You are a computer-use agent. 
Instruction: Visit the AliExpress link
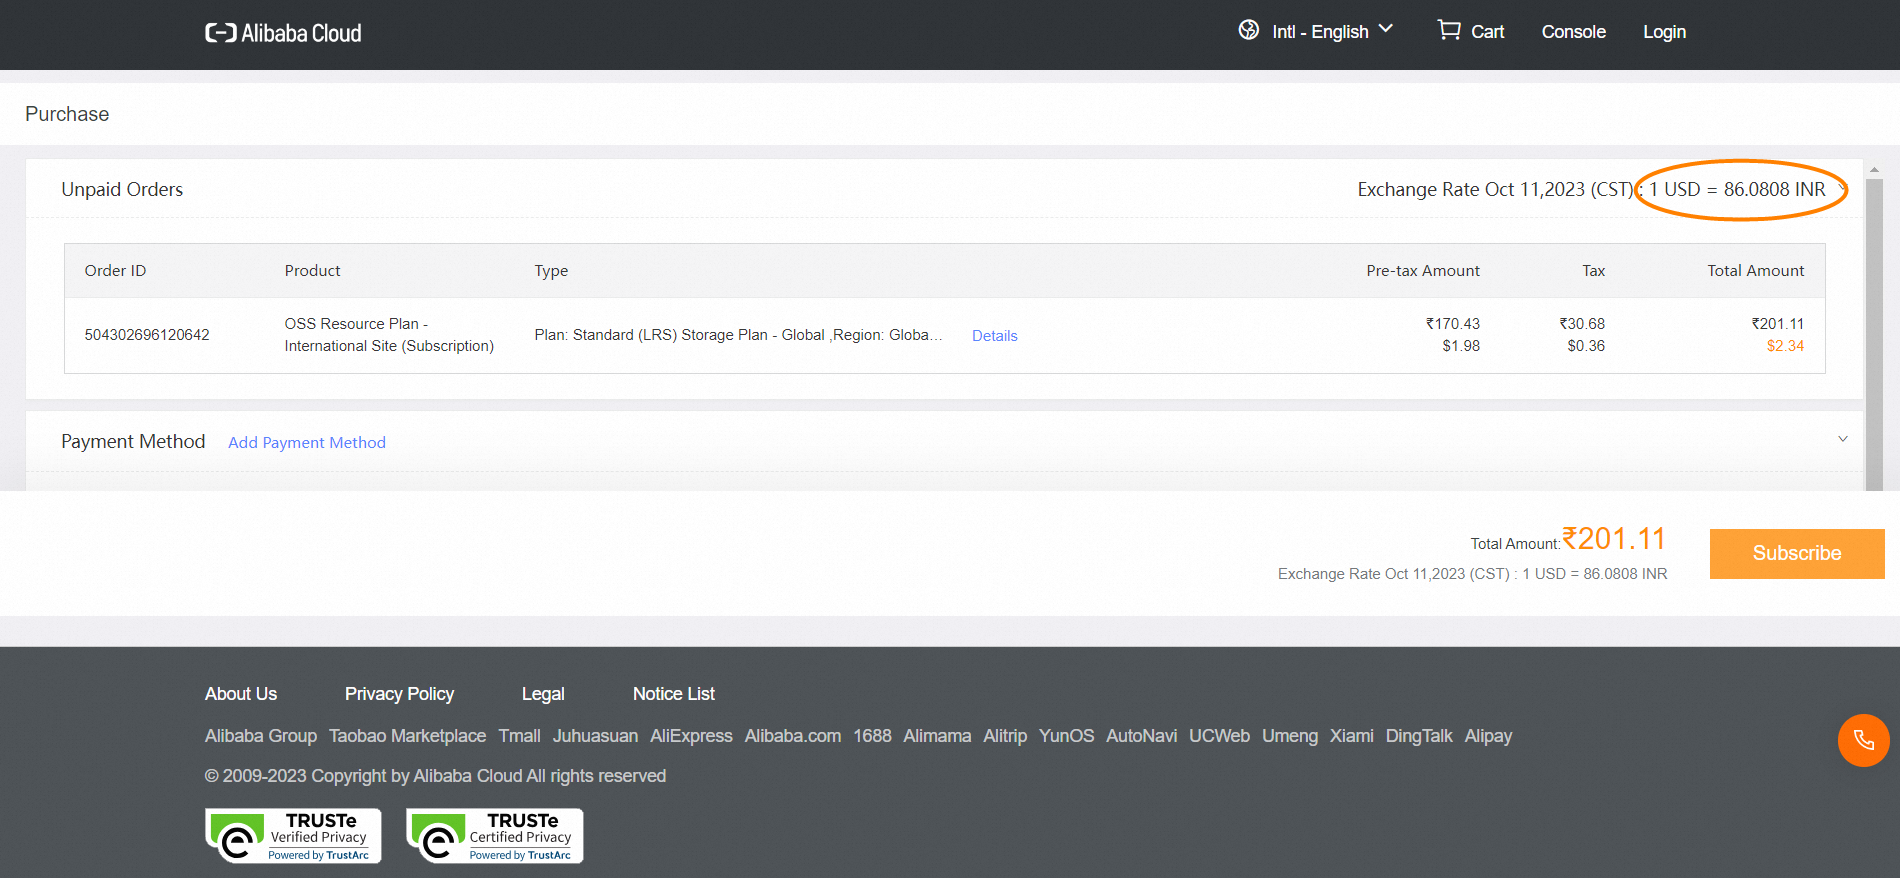691,736
